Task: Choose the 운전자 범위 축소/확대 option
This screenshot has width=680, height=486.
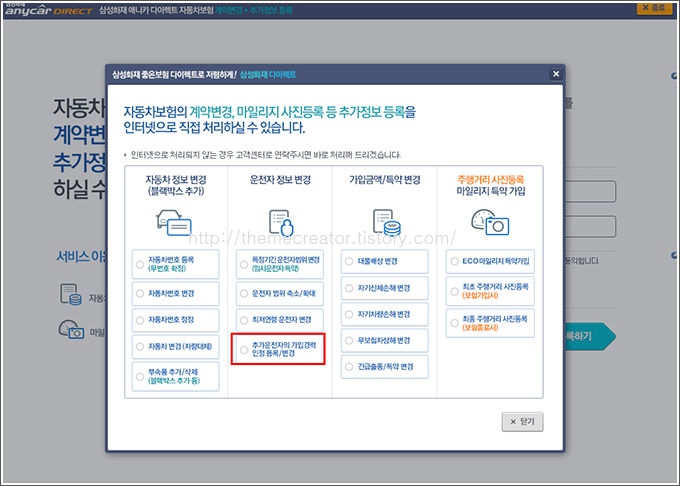Action: click(x=280, y=294)
